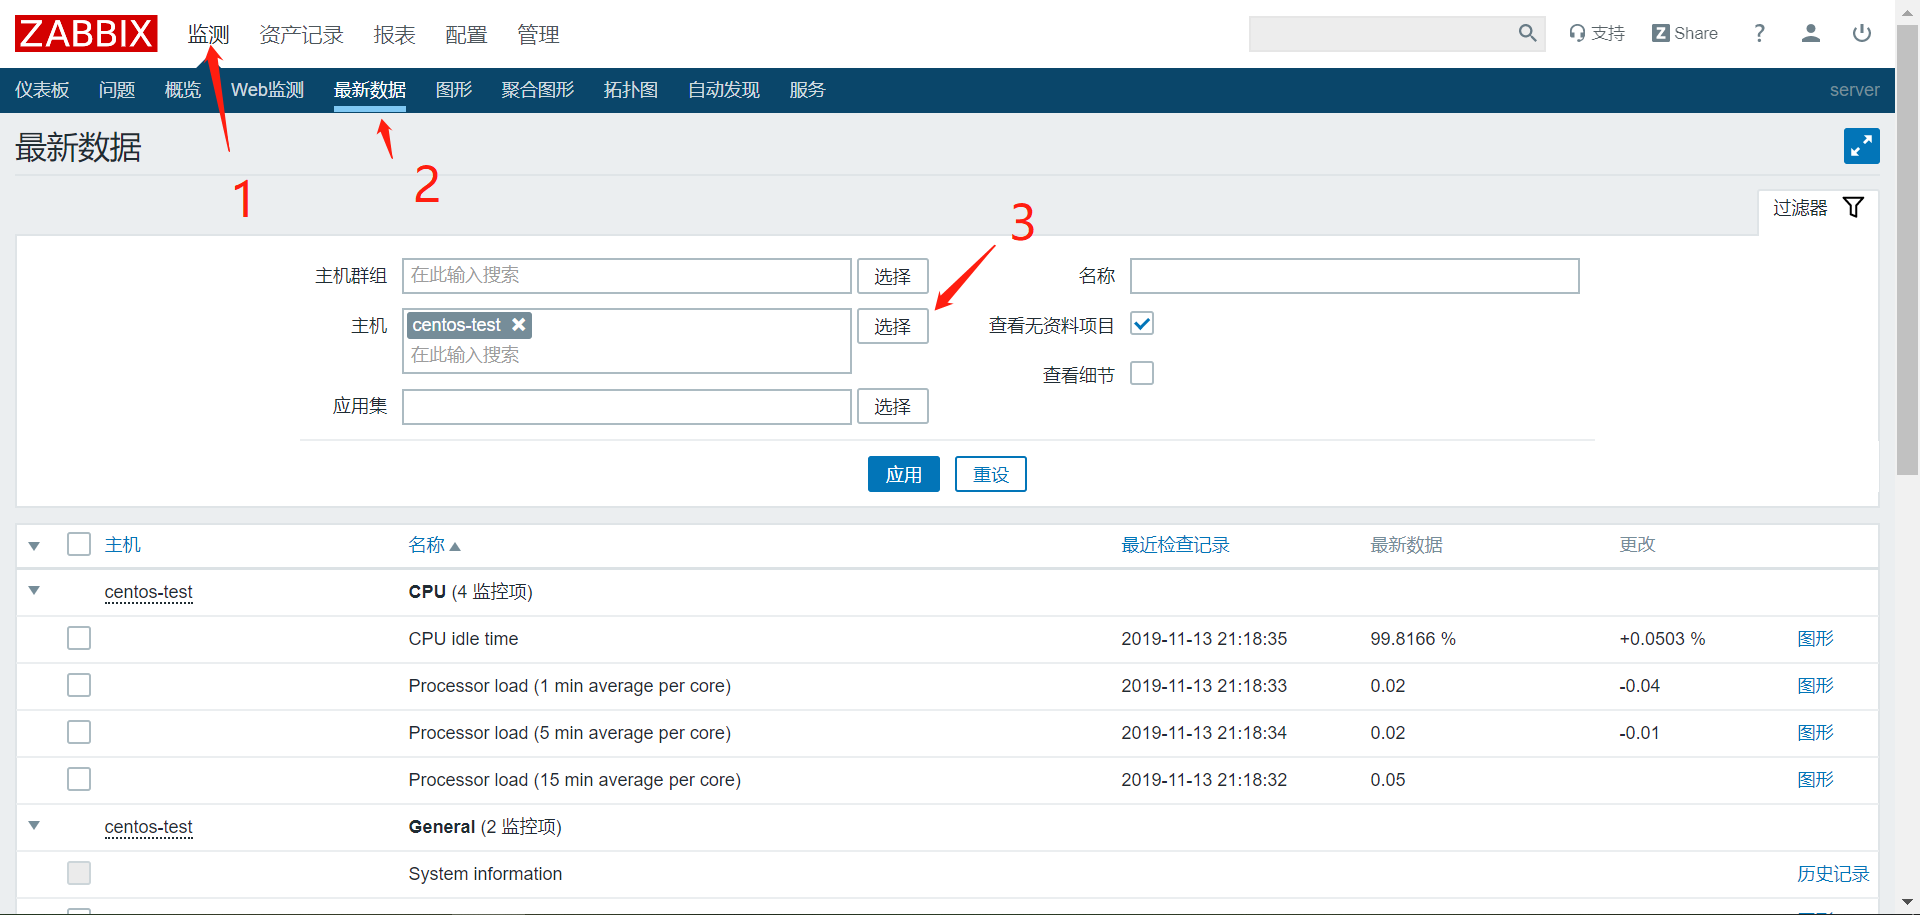The width and height of the screenshot is (1920, 915).
Task: Open the 监测 top menu
Action: [209, 35]
